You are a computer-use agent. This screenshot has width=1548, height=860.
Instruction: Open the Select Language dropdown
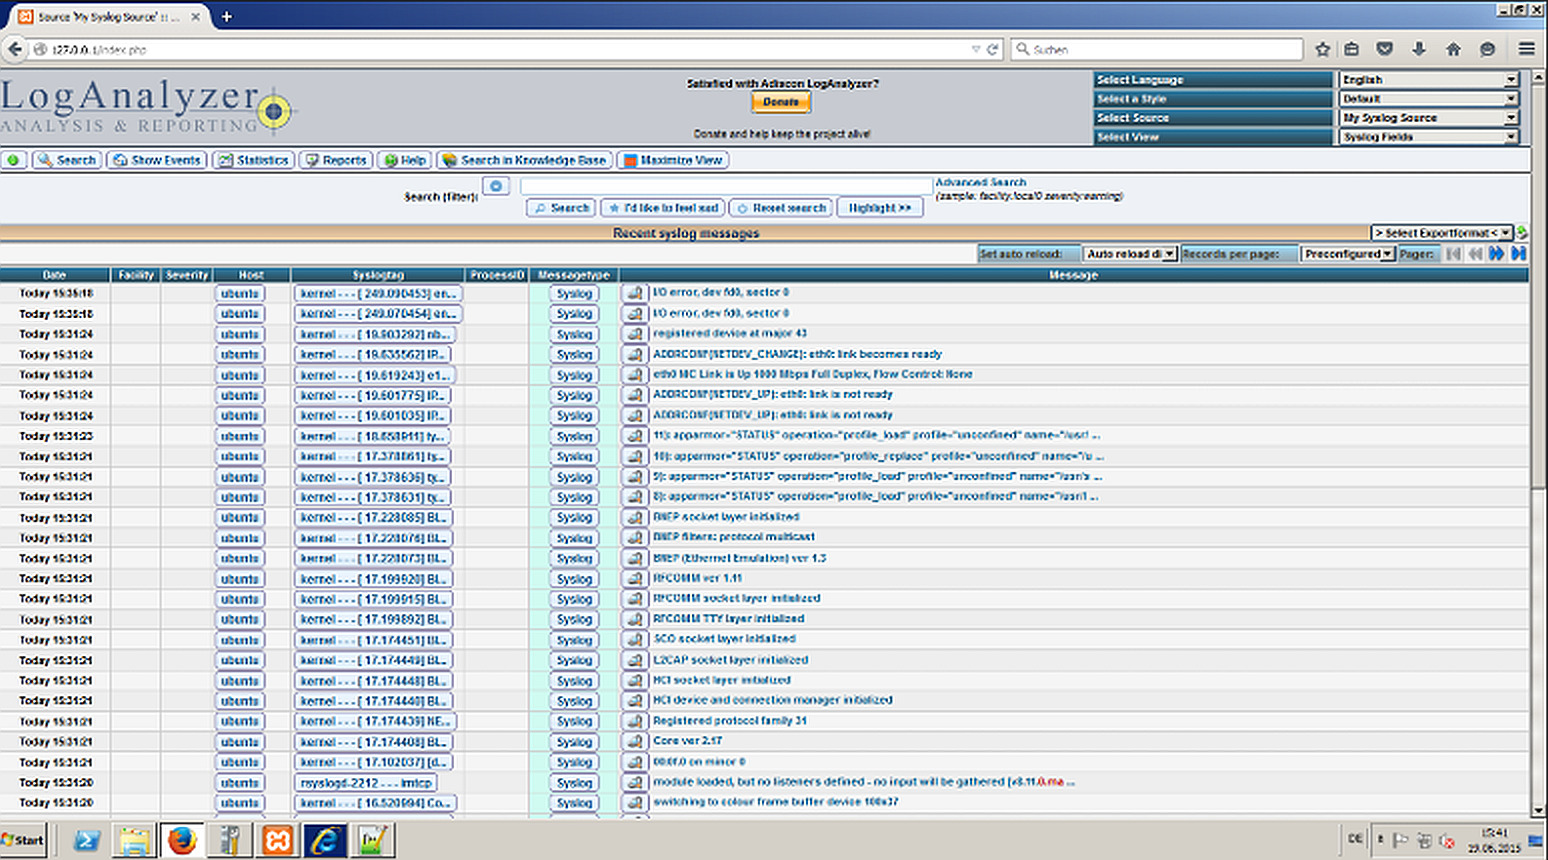tap(1429, 79)
